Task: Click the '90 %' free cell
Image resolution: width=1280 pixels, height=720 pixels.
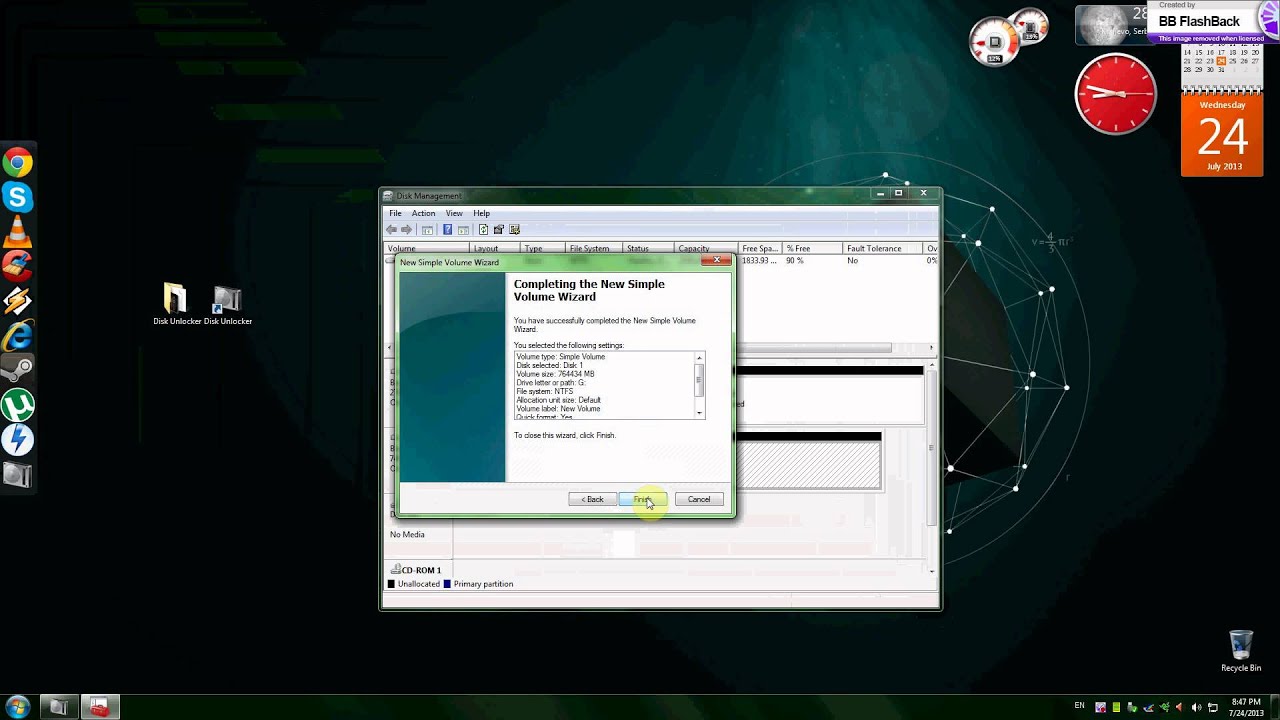Action: 795,261
